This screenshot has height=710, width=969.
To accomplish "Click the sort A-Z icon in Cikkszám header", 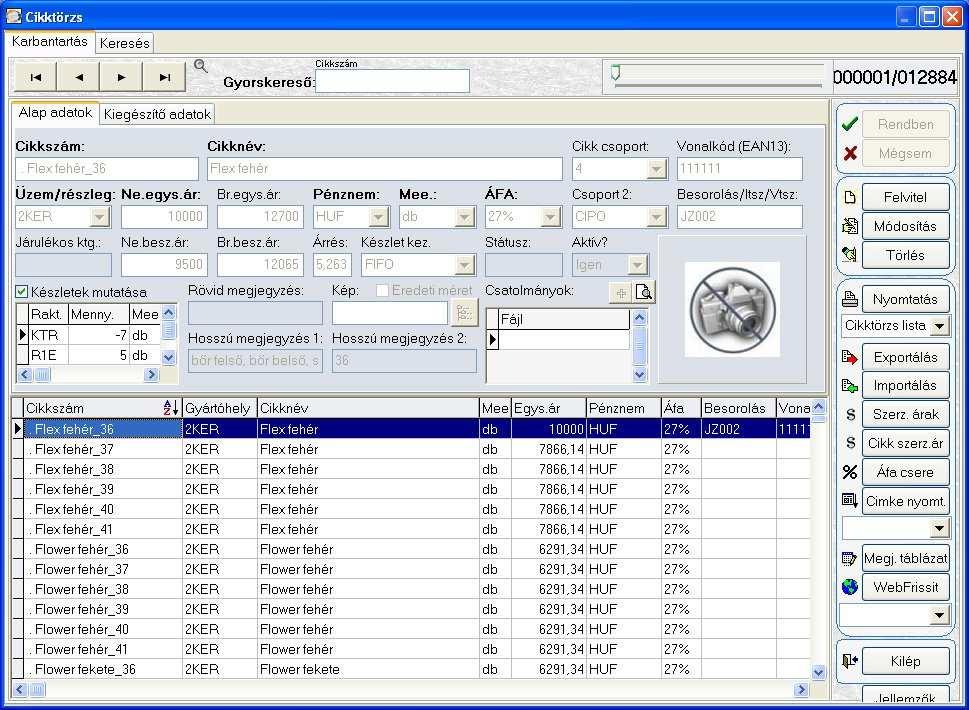I will pyautogui.click(x=170, y=408).
